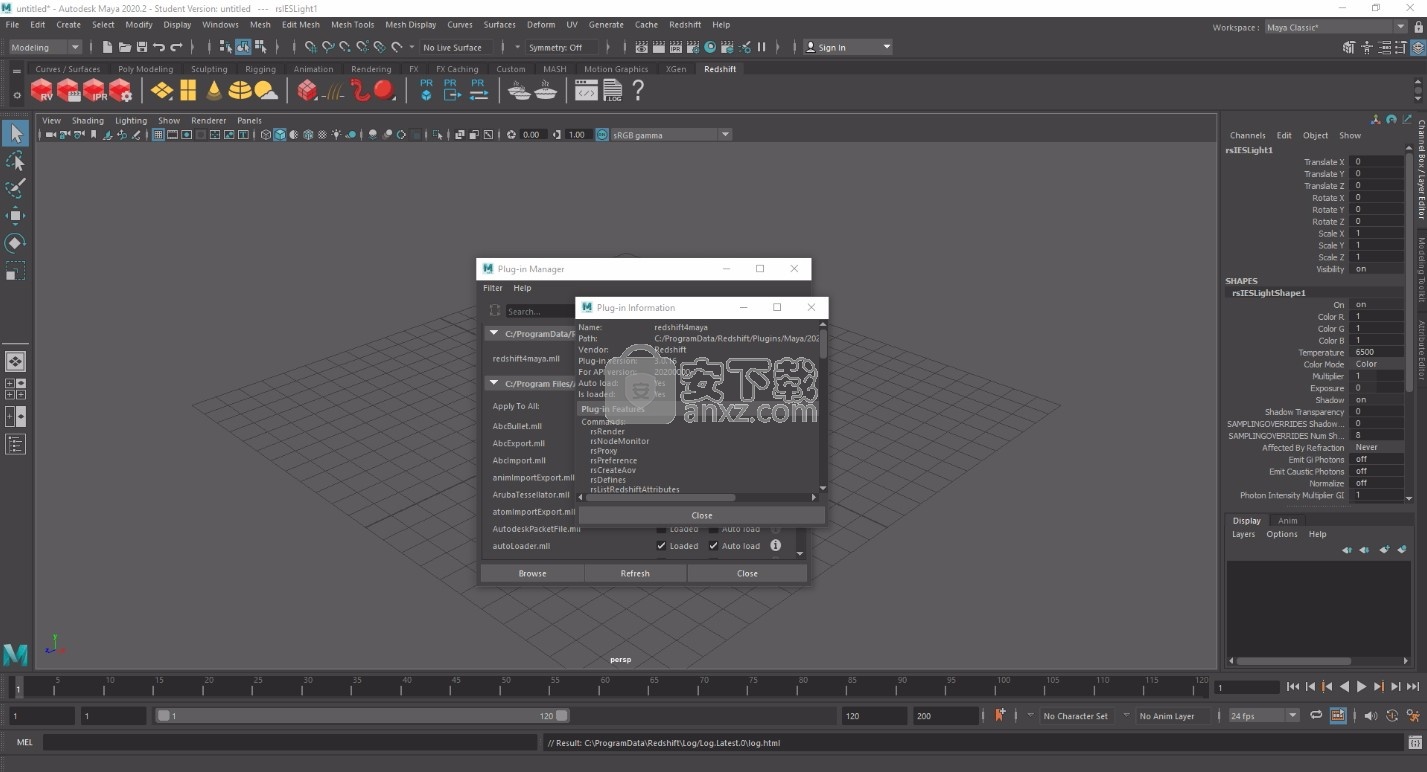Show info for autoLoader.mll plug-in
The height and width of the screenshot is (772, 1427).
click(x=775, y=546)
